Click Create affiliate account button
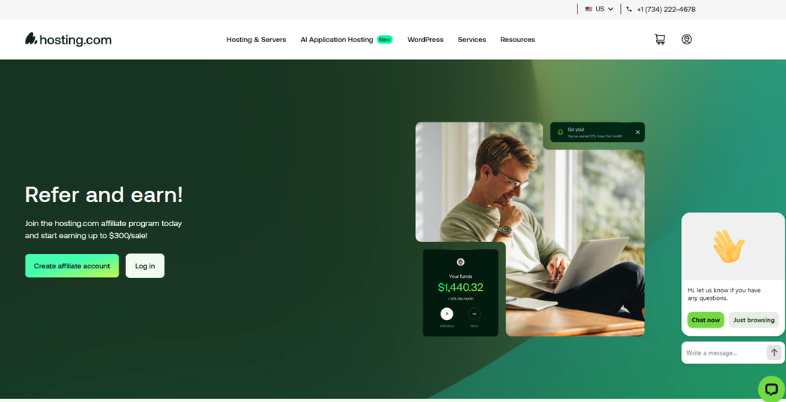 (x=72, y=266)
